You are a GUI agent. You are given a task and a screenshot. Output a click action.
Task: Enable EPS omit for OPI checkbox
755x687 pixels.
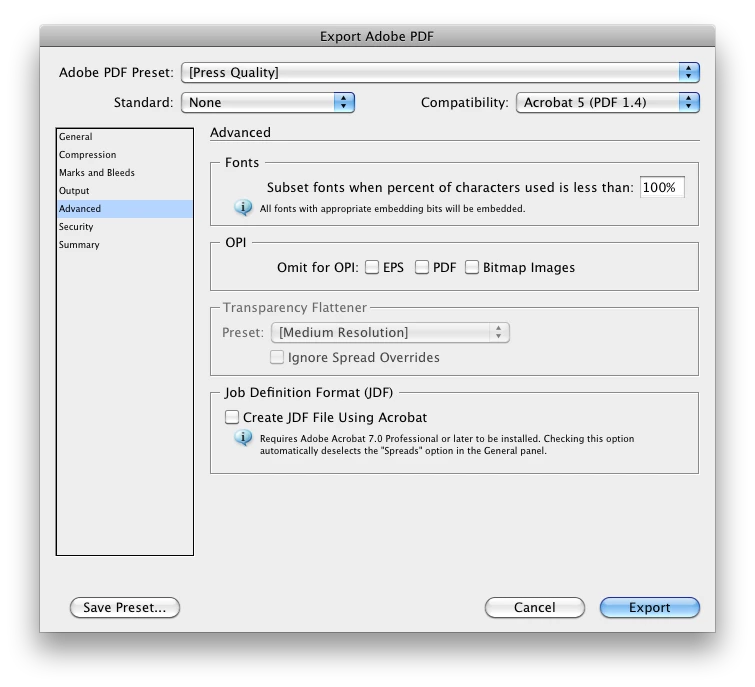(x=372, y=267)
